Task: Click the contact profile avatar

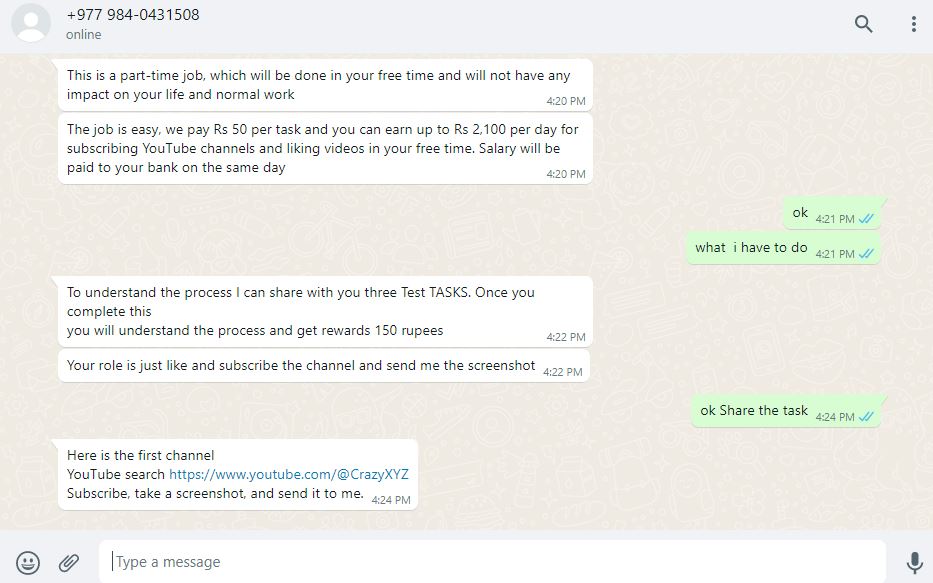Action: pos(31,24)
